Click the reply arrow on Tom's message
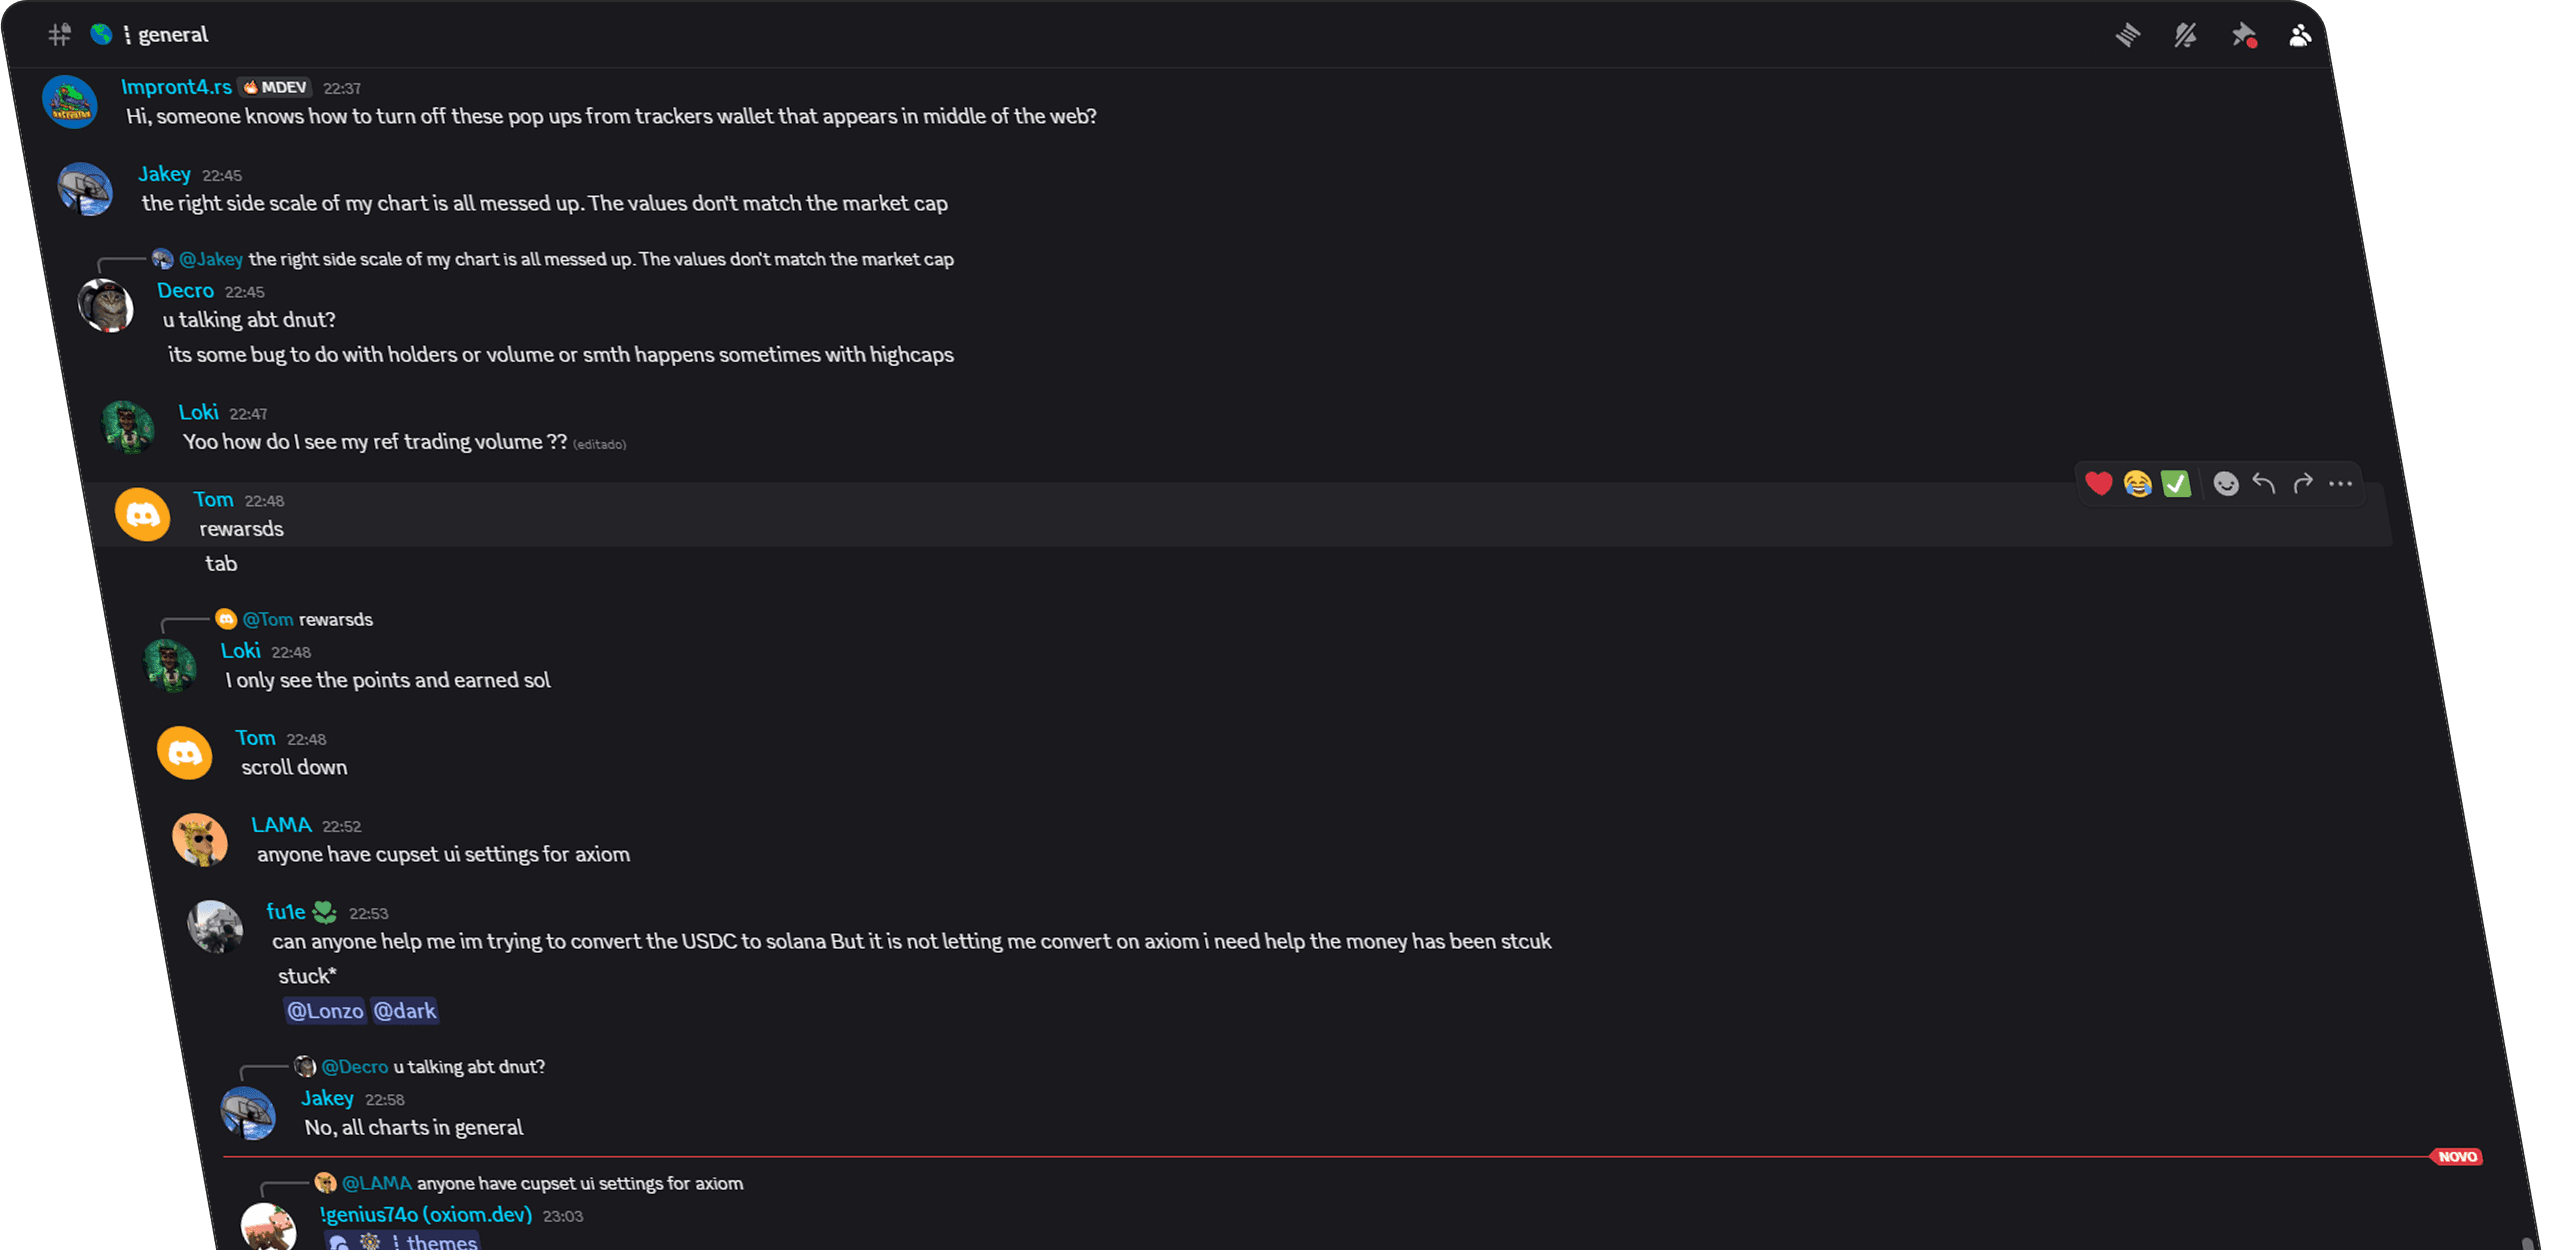 pyautogui.click(x=2264, y=484)
